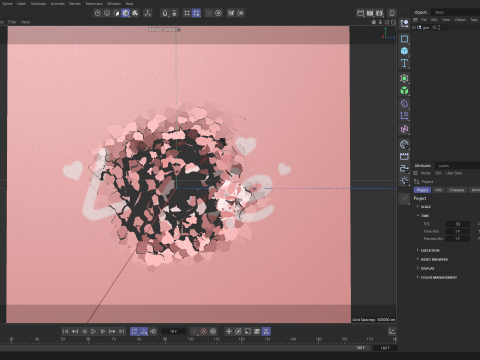Screen dimensions: 480x360
Task: Select the Text tool icon
Action: pos(404,63)
